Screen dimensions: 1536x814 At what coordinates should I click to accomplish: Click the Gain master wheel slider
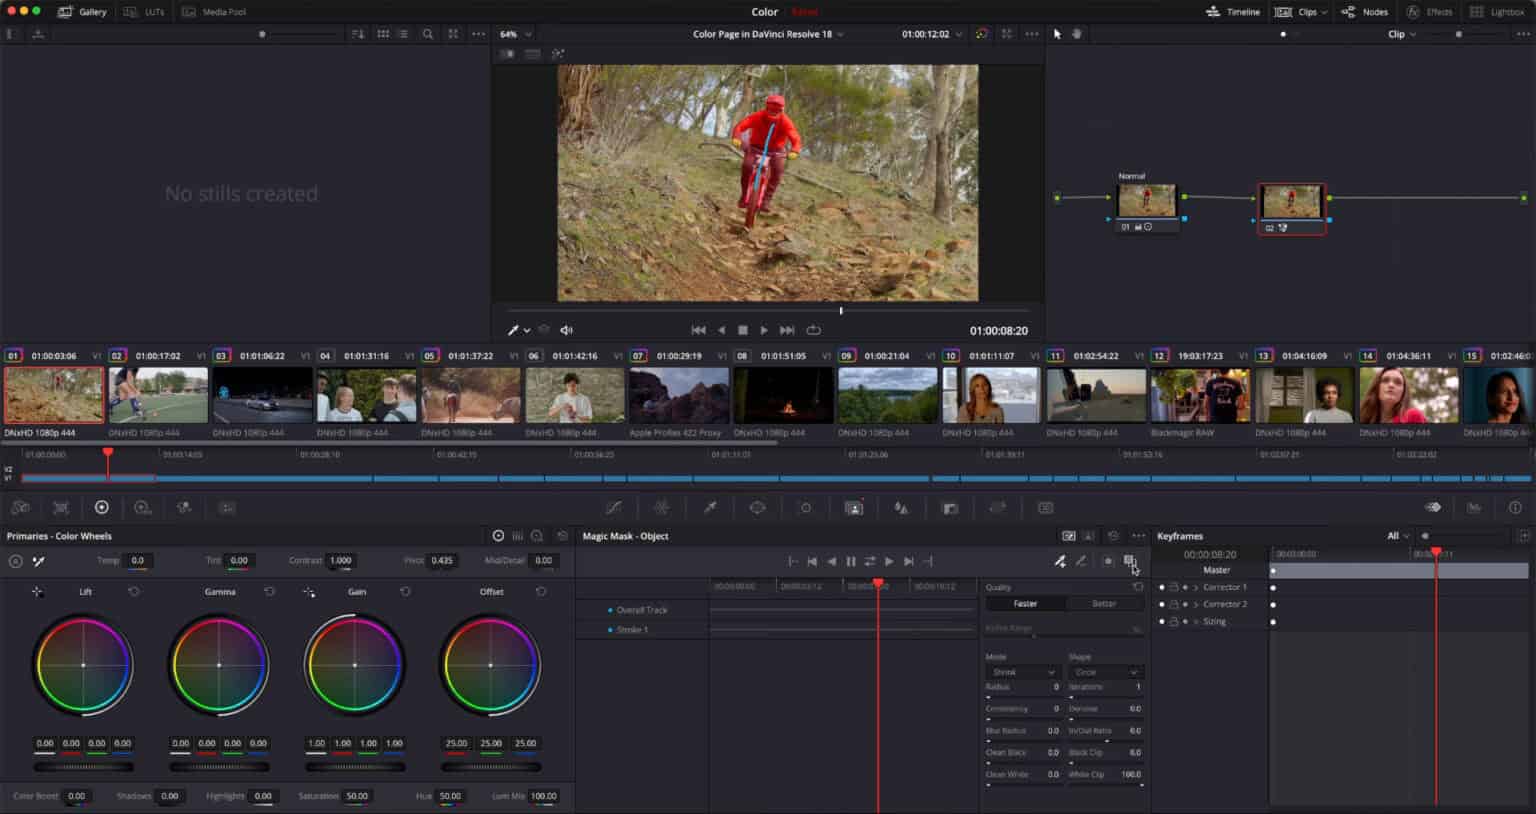click(355, 767)
